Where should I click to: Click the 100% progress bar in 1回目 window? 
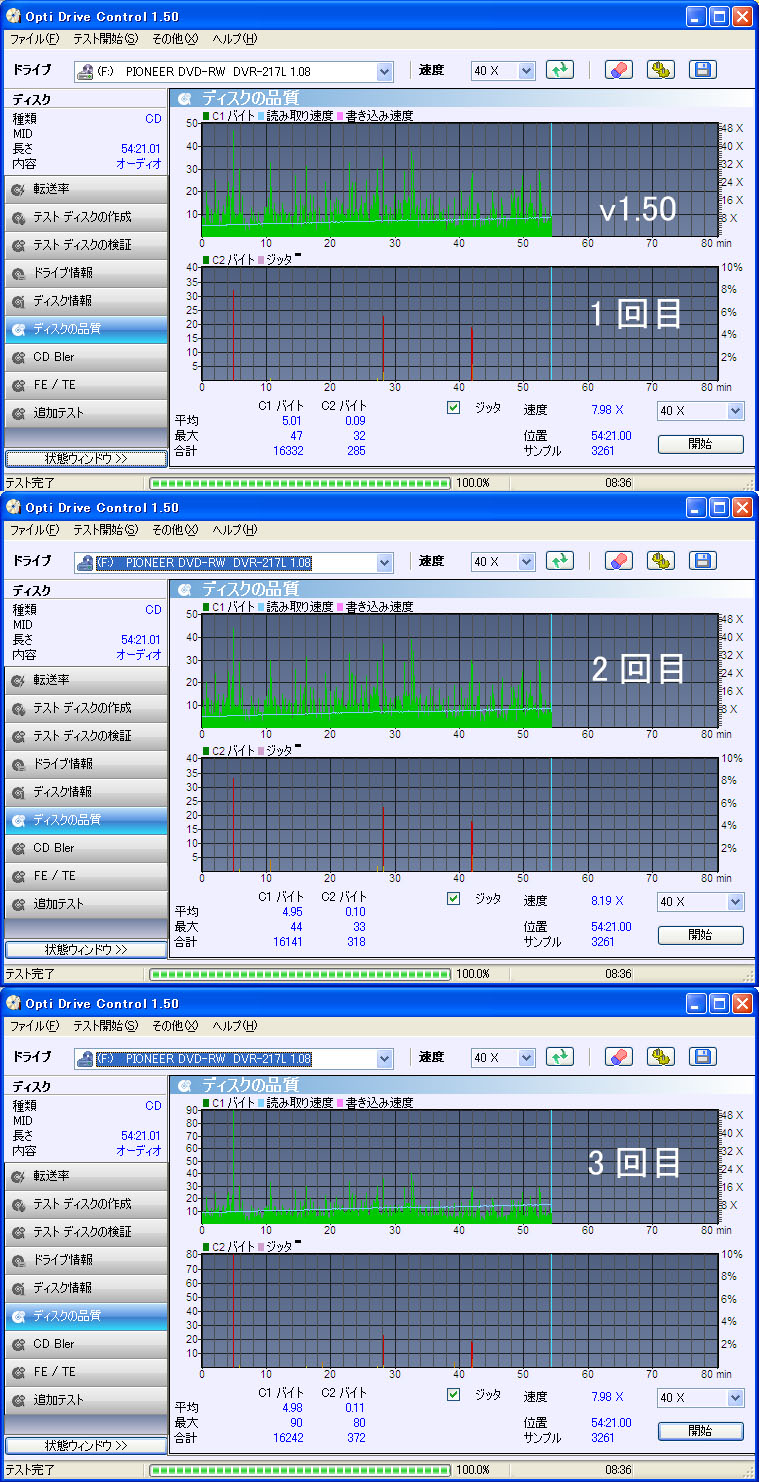coord(301,482)
